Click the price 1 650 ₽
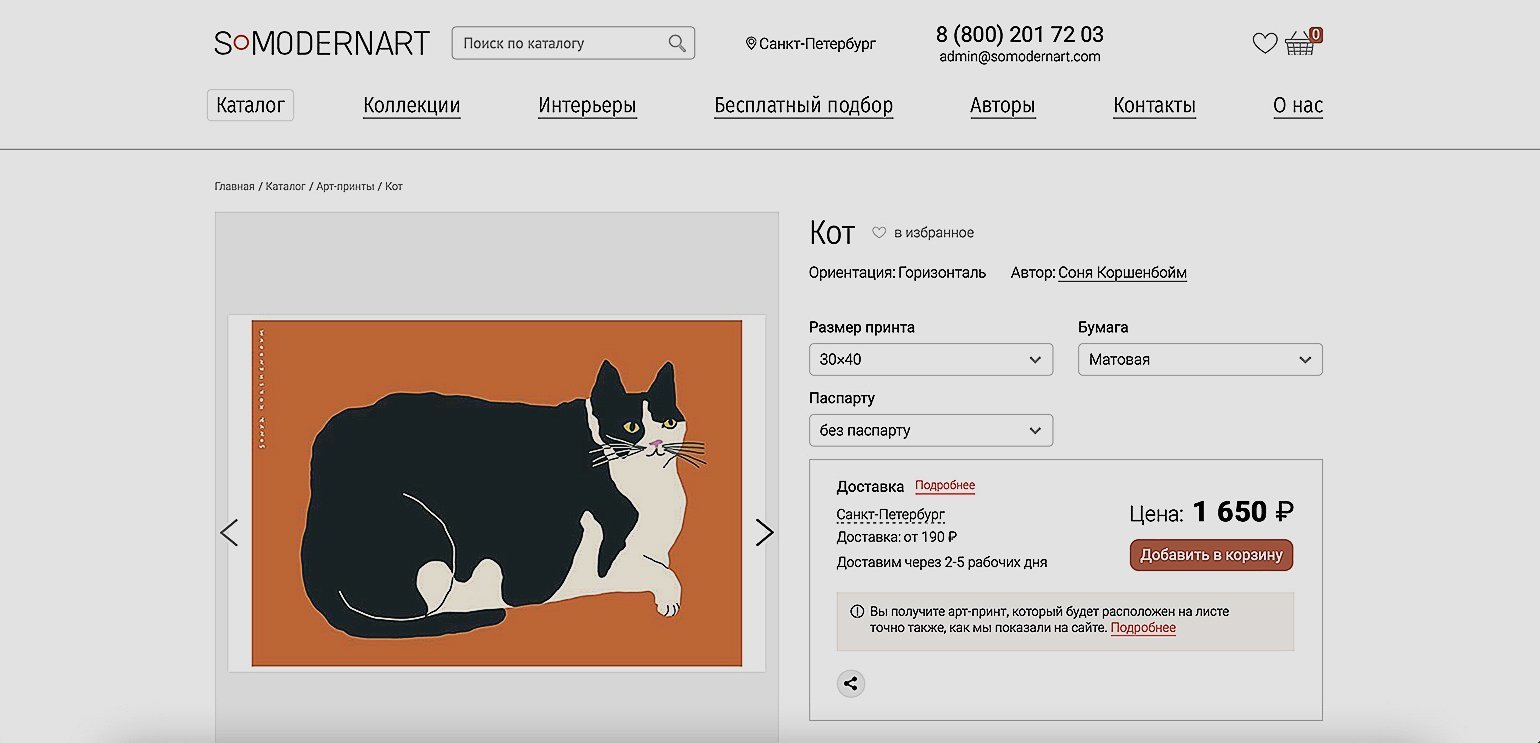This screenshot has height=743, width=1540. tap(1243, 512)
